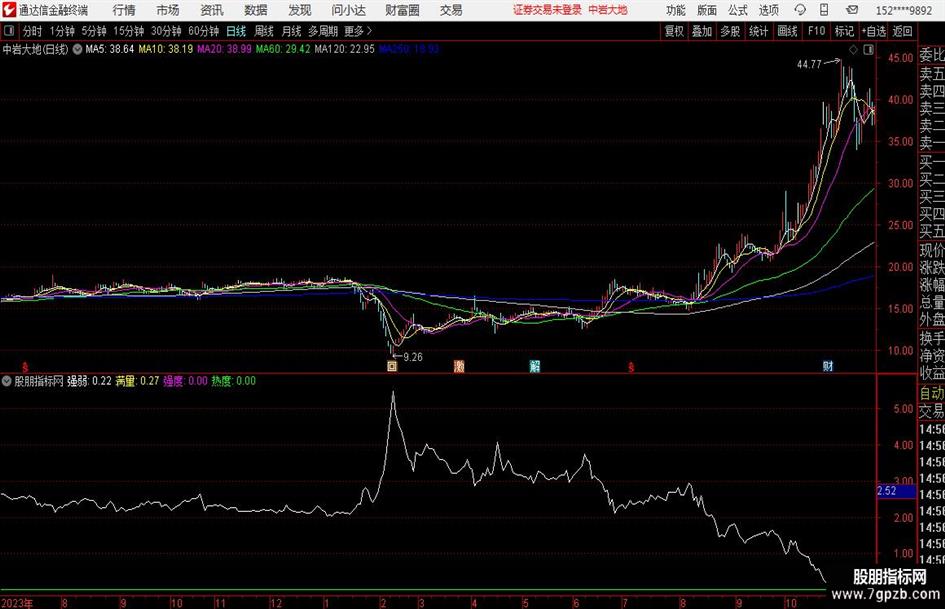Image resolution: width=945 pixels, height=609 pixels.
Task: Click the diamond icon at chart top right
Action: (853, 50)
